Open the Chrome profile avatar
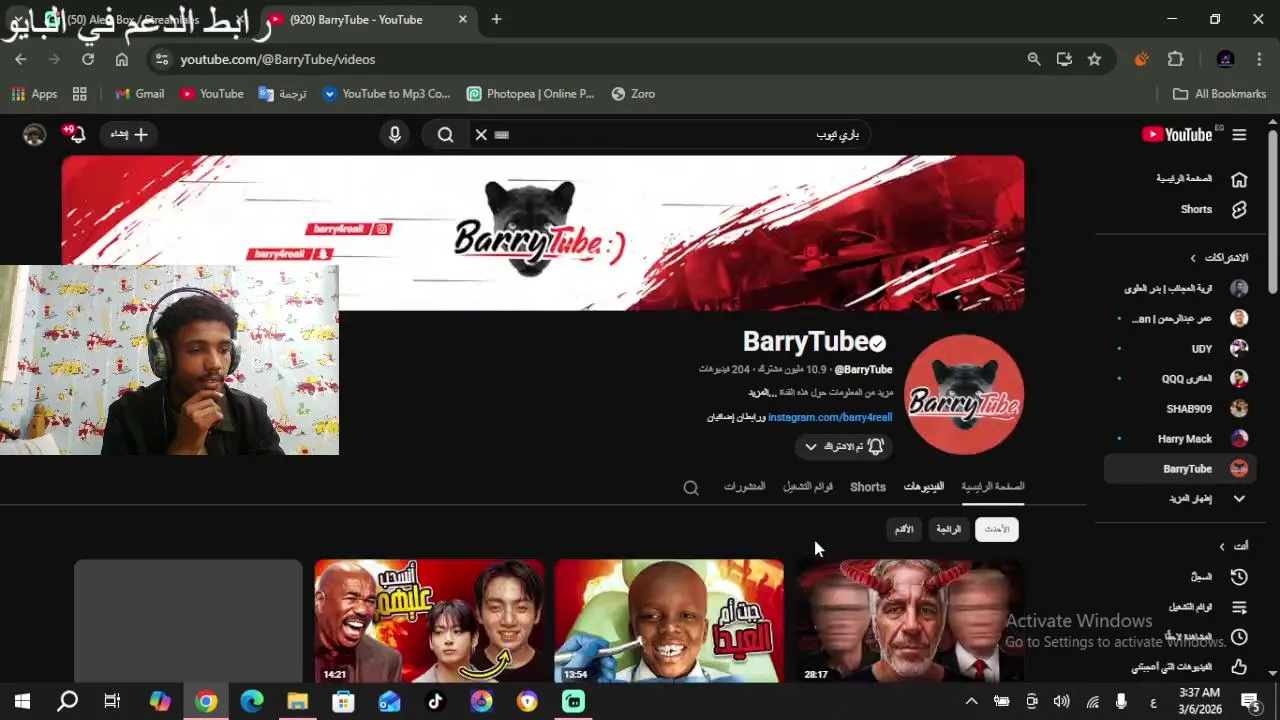Image resolution: width=1280 pixels, height=720 pixels. (x=1226, y=59)
